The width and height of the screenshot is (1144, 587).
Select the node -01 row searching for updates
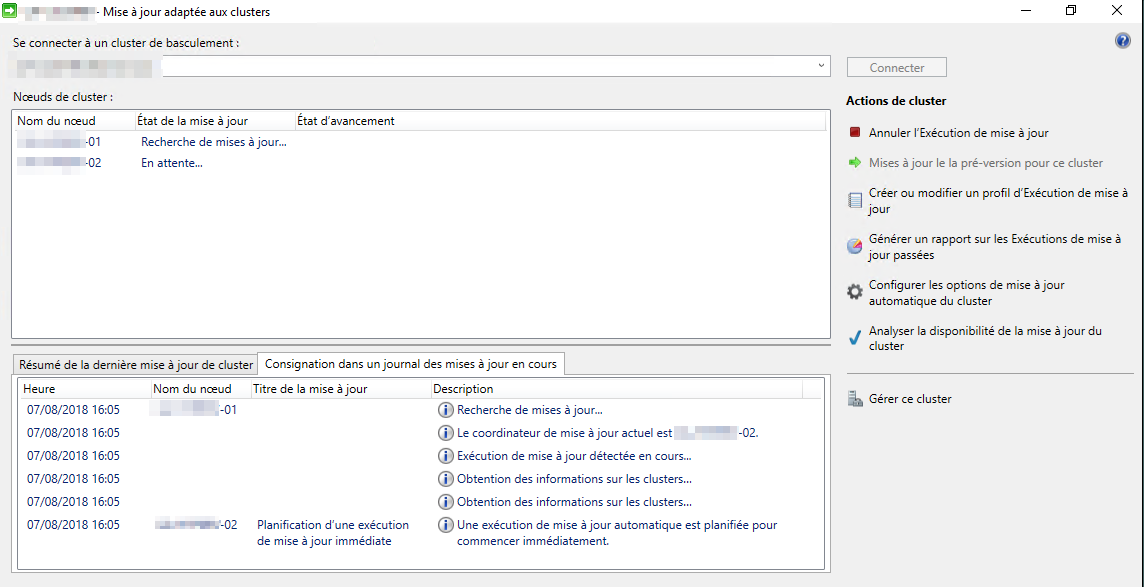pyautogui.click(x=213, y=142)
